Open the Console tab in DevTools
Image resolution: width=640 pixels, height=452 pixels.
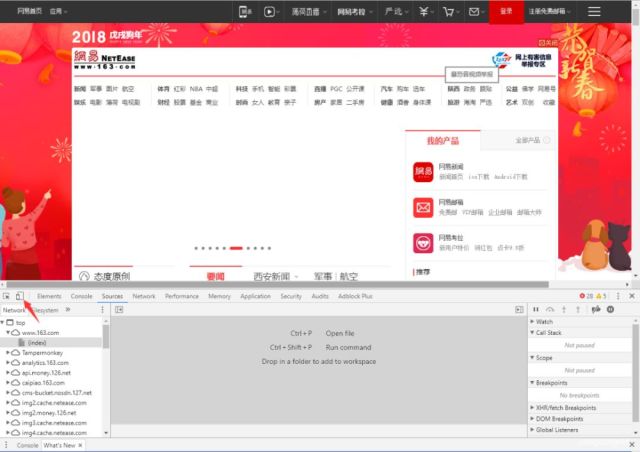[x=81, y=296]
